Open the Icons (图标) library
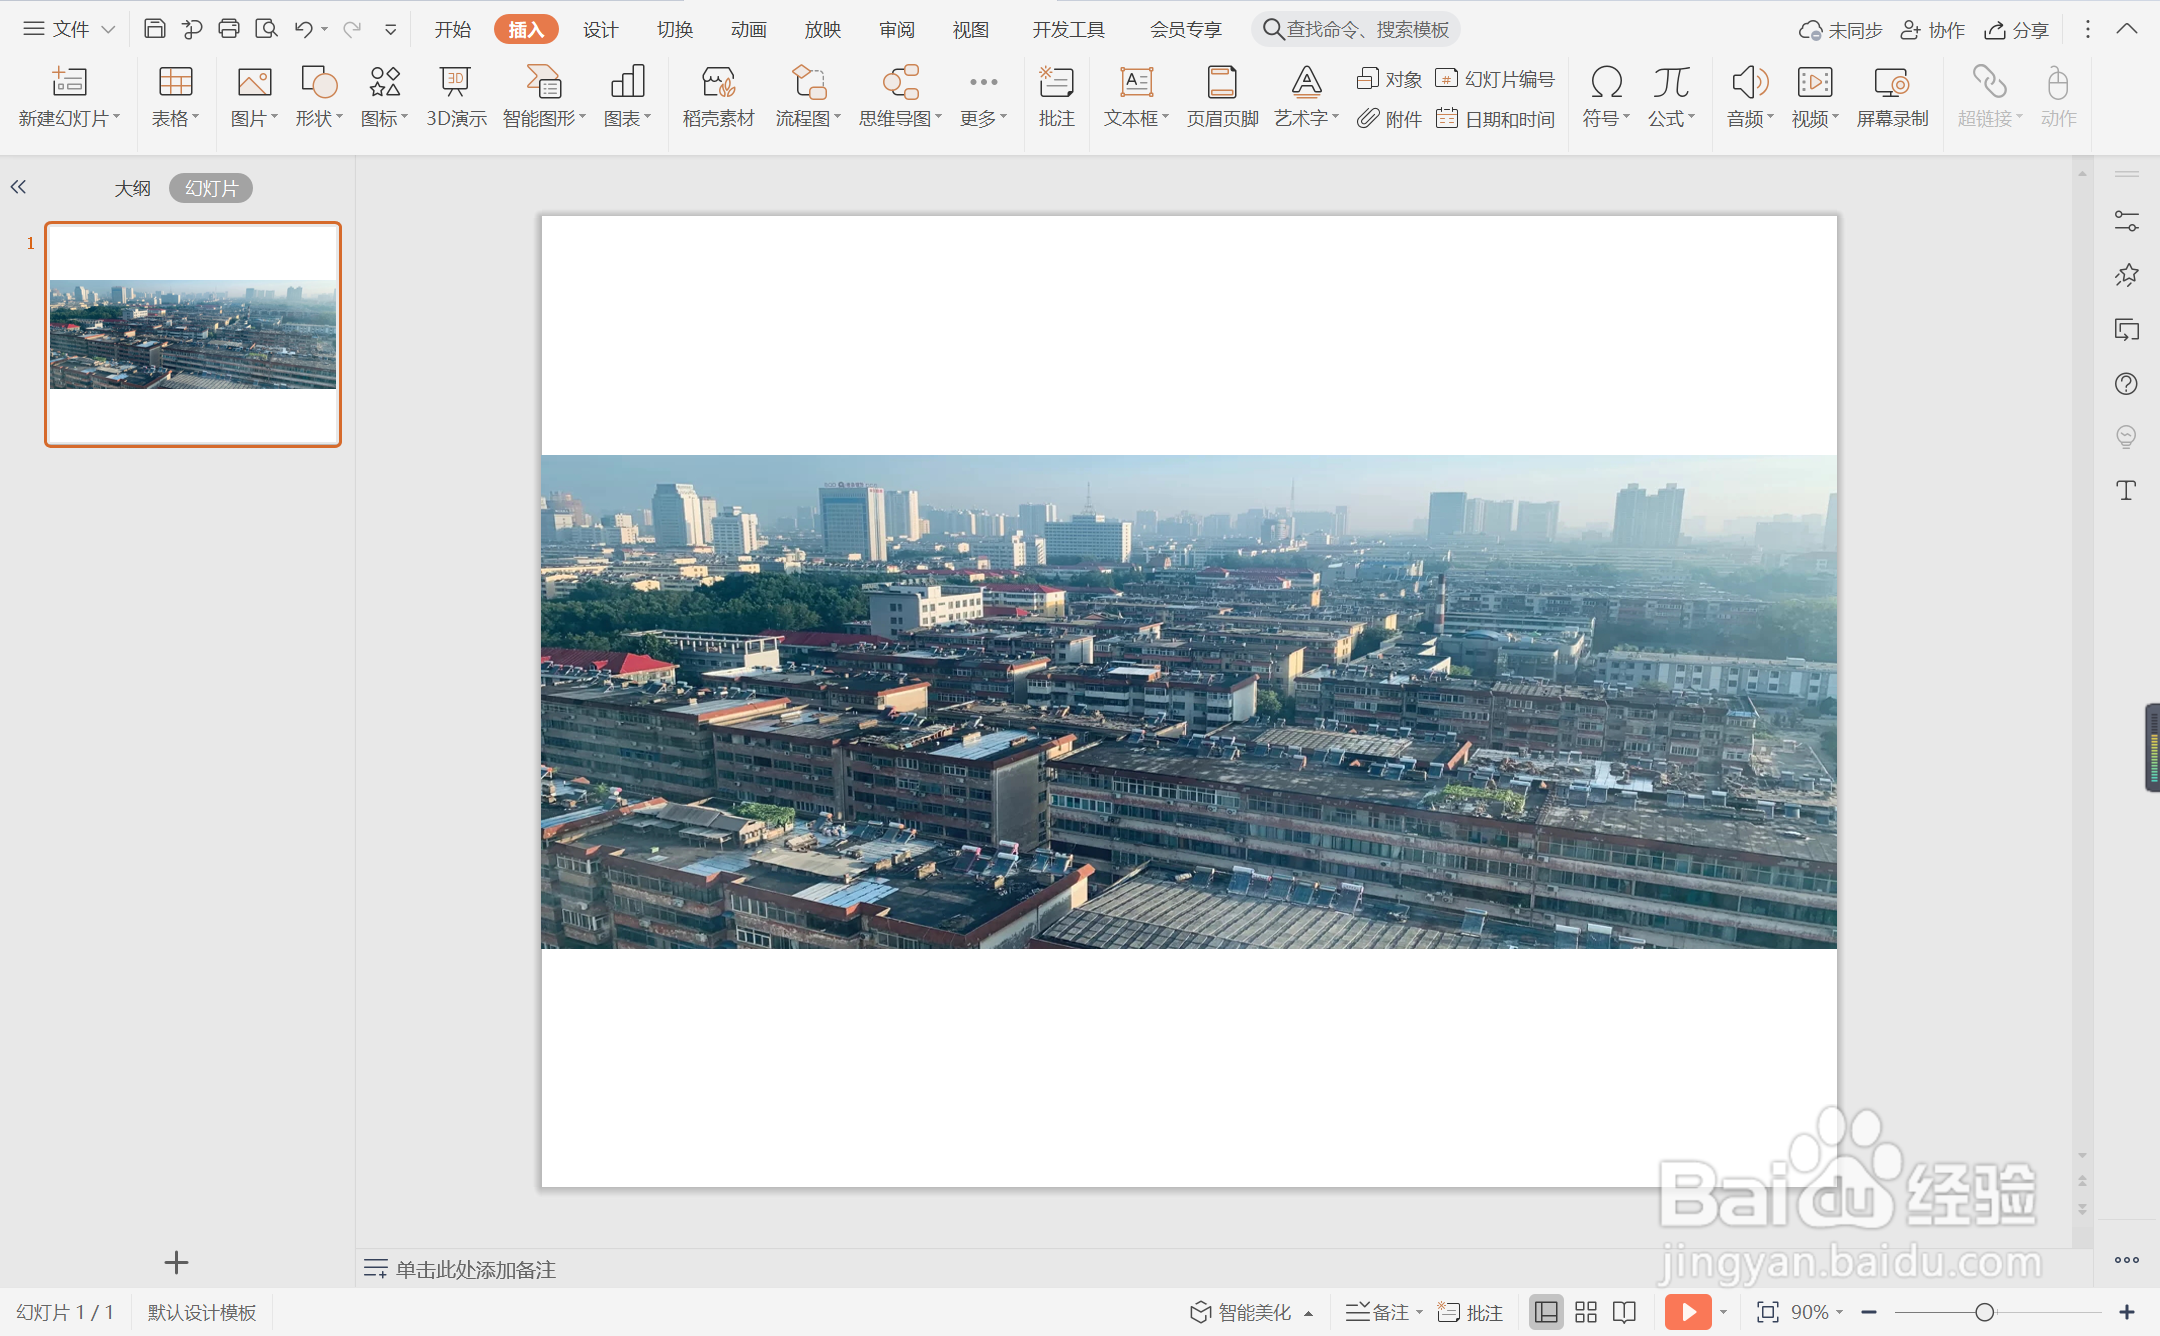2160x1336 pixels. (384, 97)
